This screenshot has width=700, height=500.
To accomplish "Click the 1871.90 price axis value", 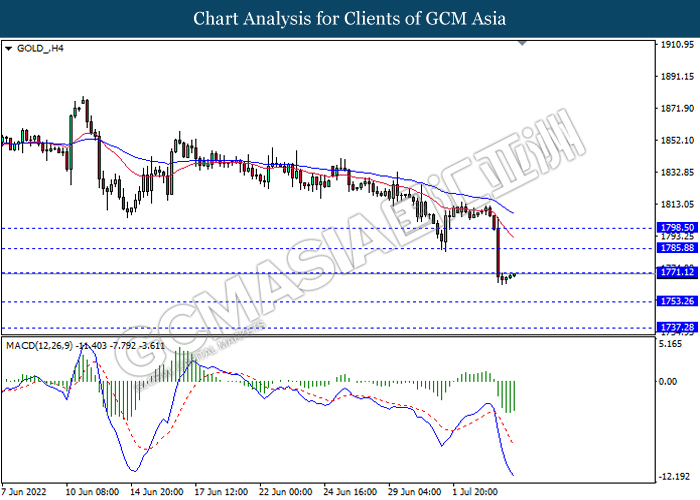I will click(677, 108).
